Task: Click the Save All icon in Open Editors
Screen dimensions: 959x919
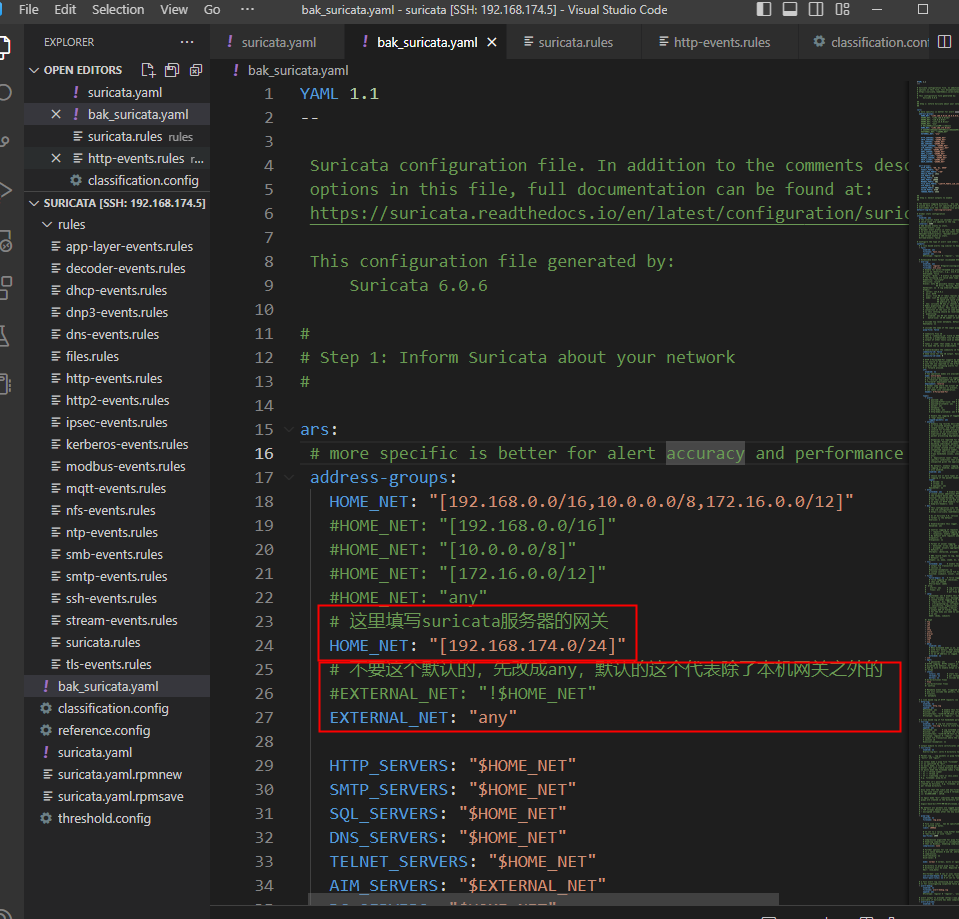Action: pyautogui.click(x=172, y=70)
